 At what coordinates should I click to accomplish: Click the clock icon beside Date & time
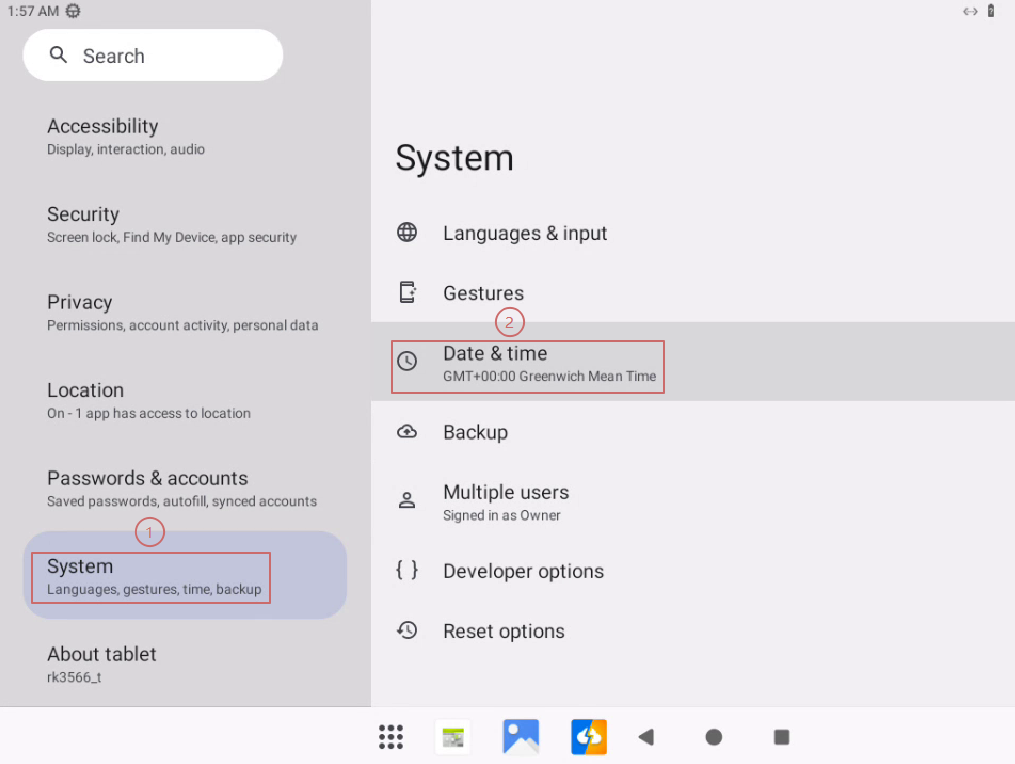(407, 361)
